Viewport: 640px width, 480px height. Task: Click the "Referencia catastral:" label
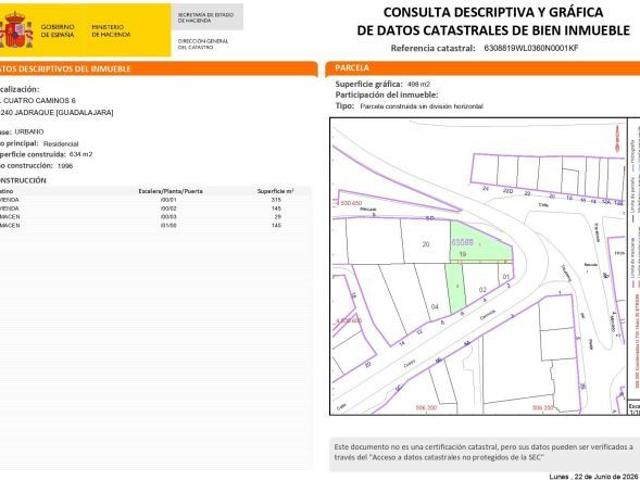click(433, 48)
